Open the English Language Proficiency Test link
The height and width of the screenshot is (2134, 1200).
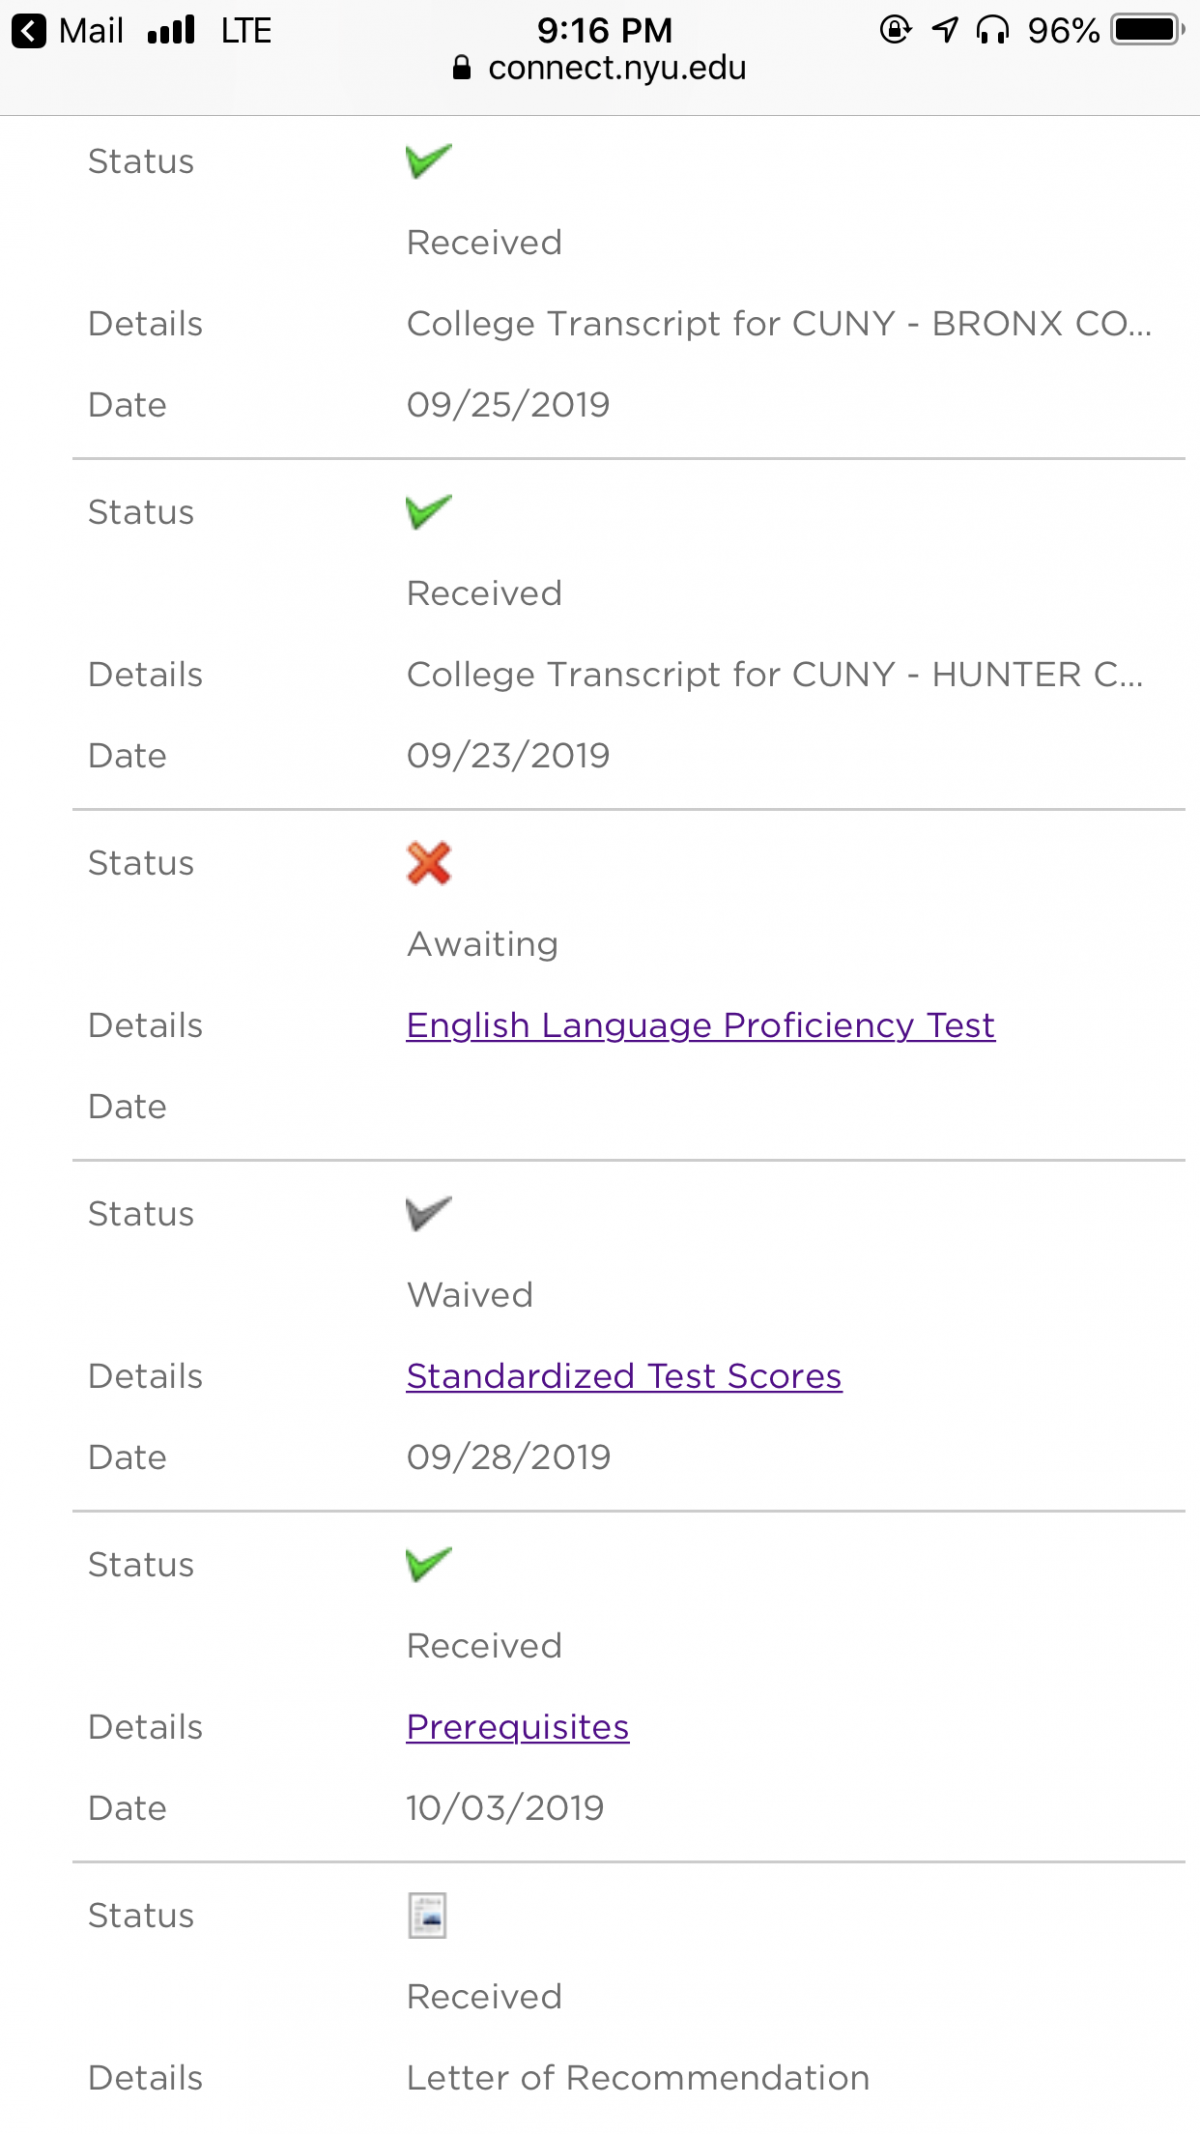coord(700,1025)
